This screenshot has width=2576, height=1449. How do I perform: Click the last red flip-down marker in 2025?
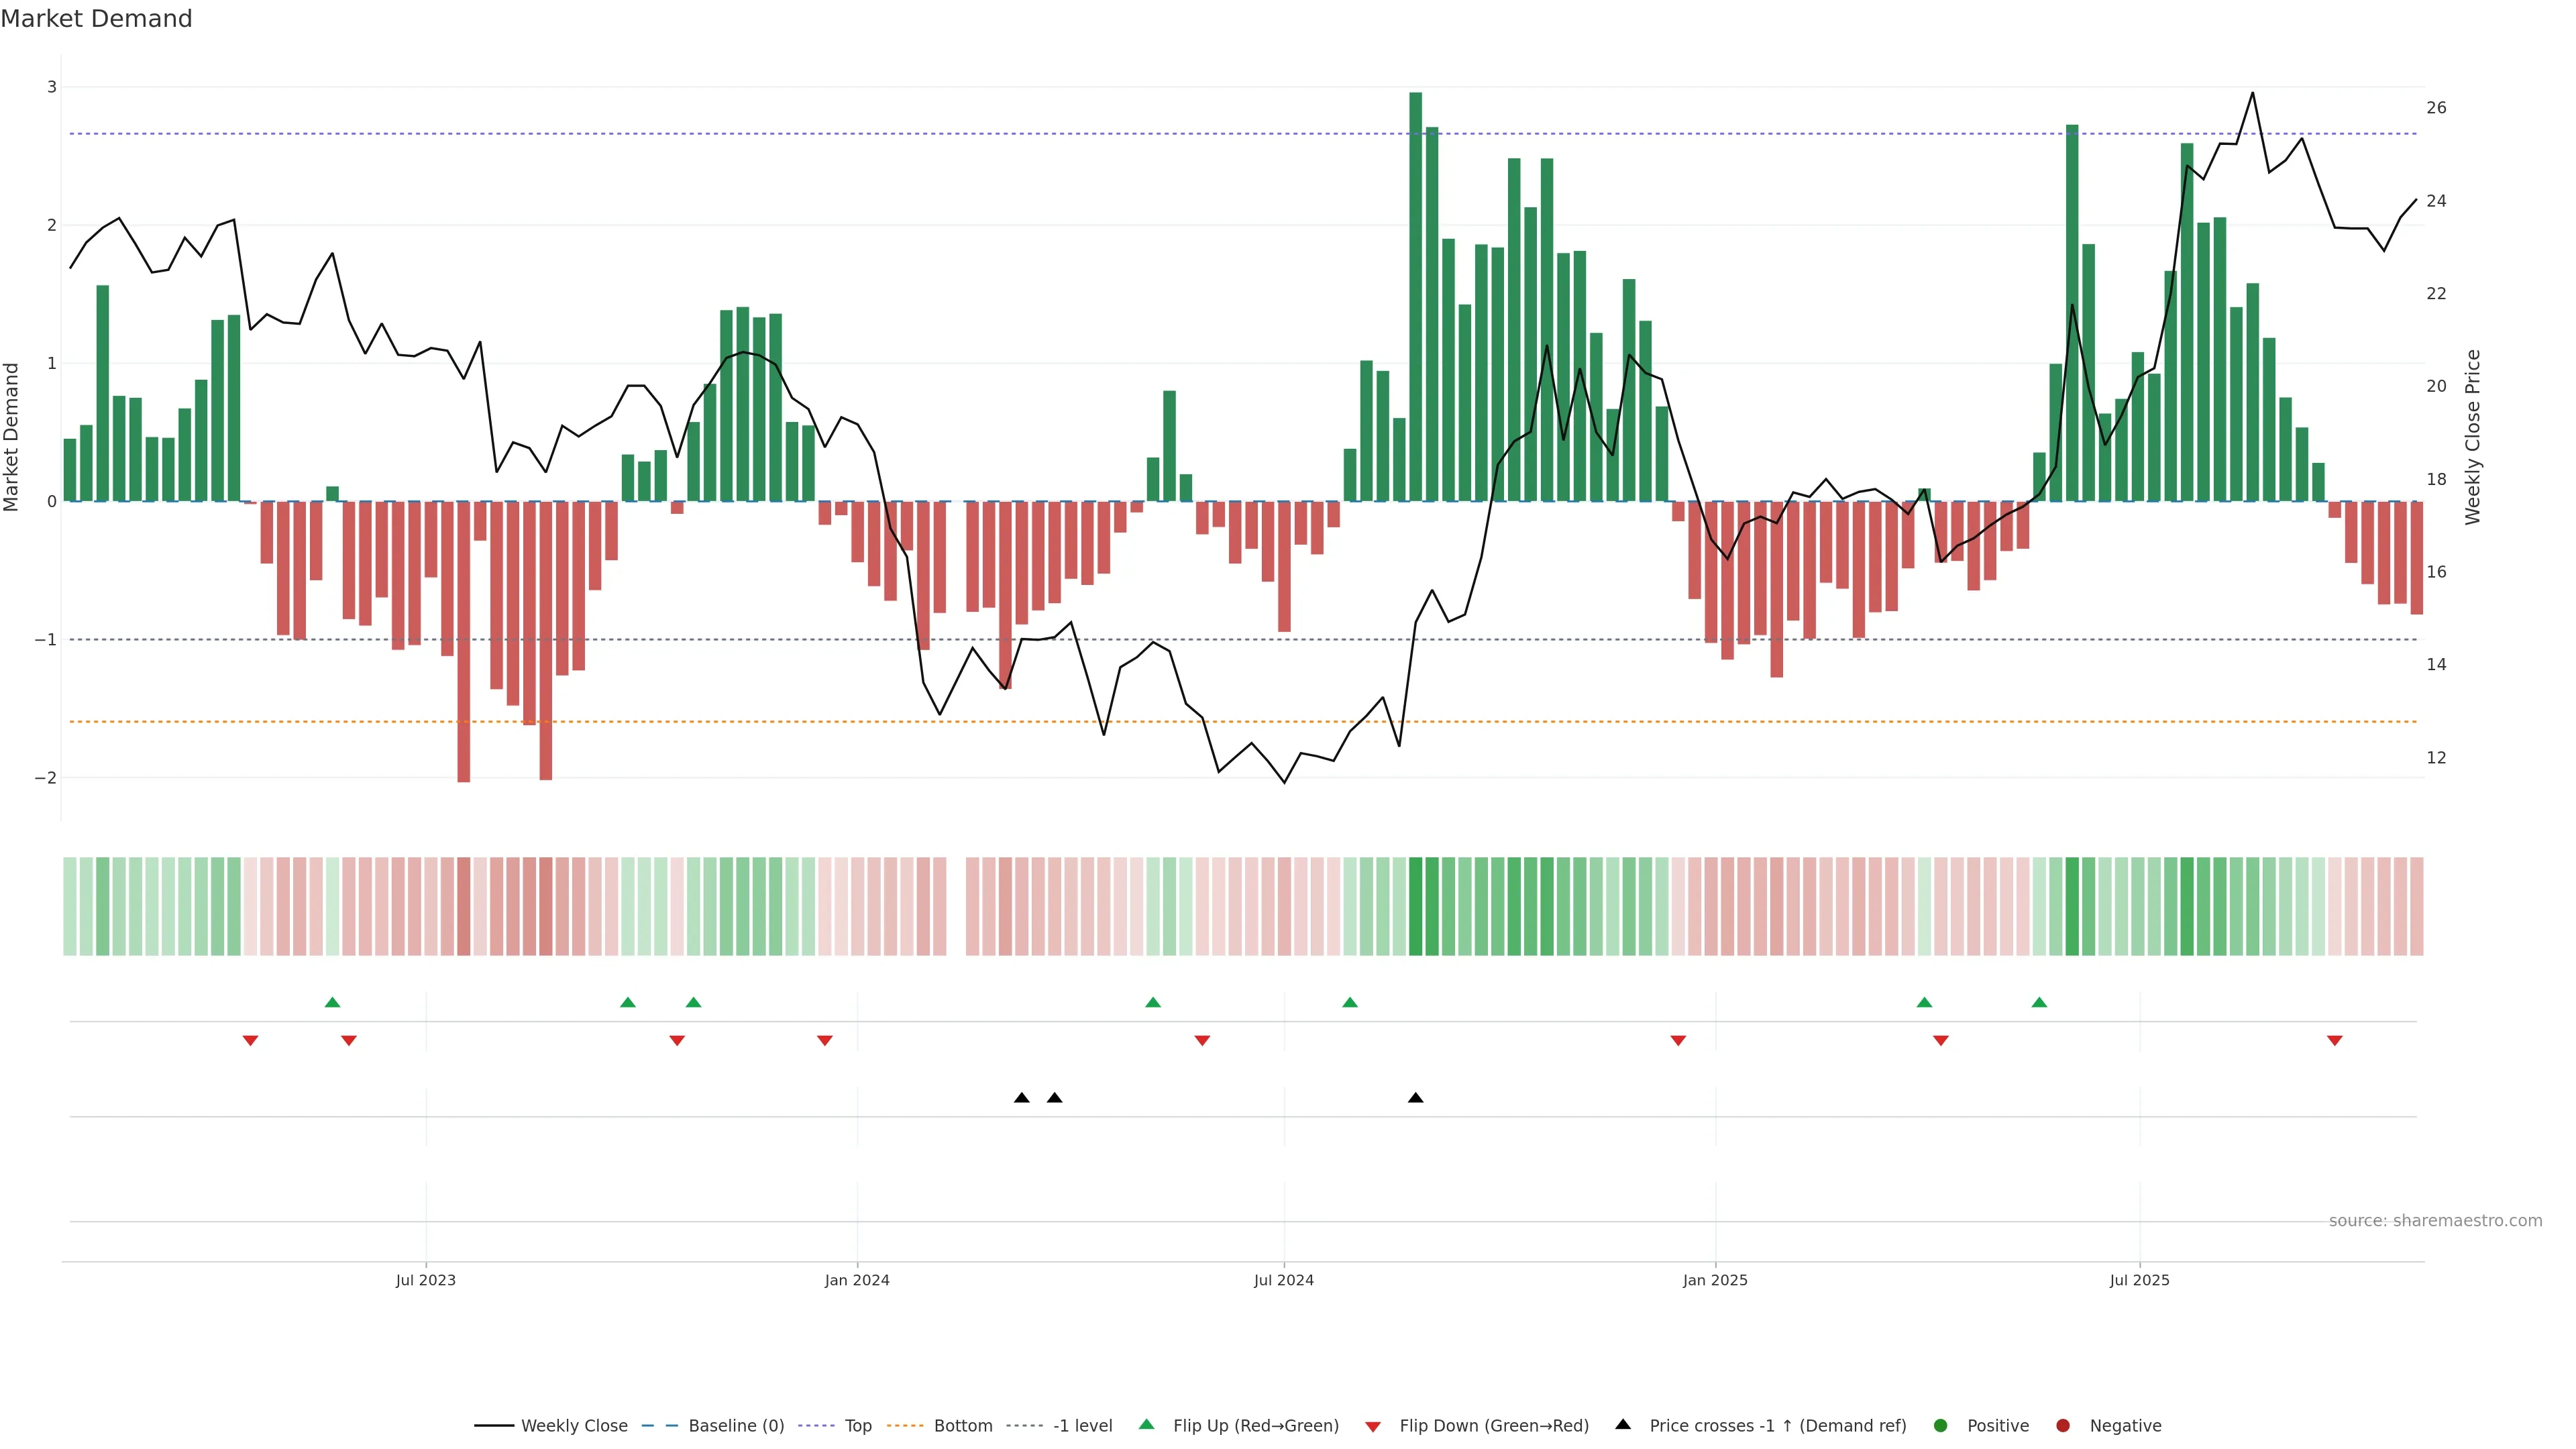[x=2334, y=1040]
